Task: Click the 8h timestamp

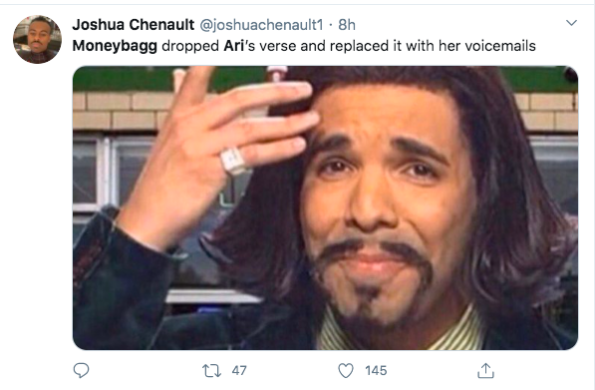Action: point(347,25)
